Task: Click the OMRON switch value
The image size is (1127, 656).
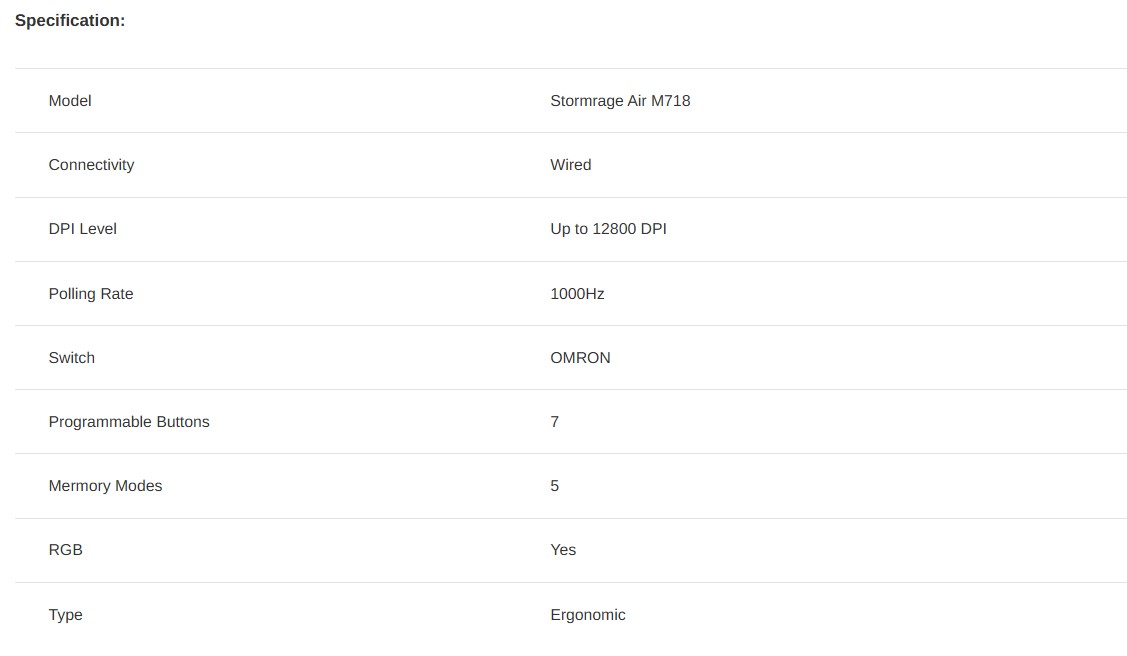Action: pyautogui.click(x=580, y=358)
